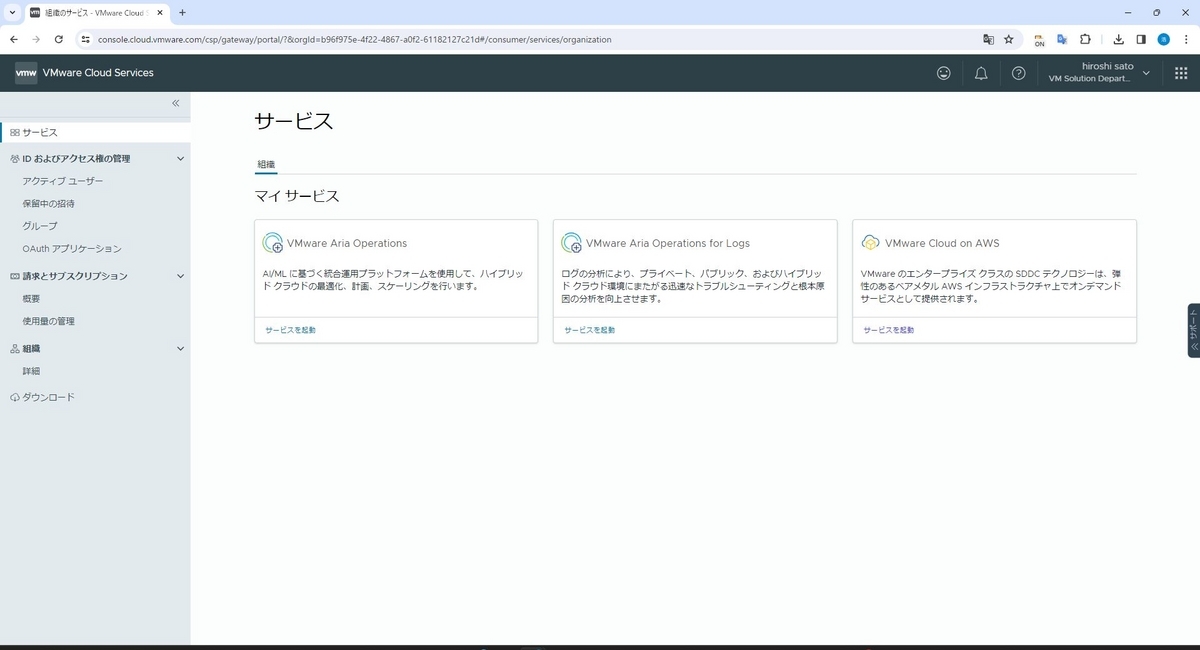The image size is (1200, 650).
Task: Open the help question mark icon
Action: [1018, 73]
